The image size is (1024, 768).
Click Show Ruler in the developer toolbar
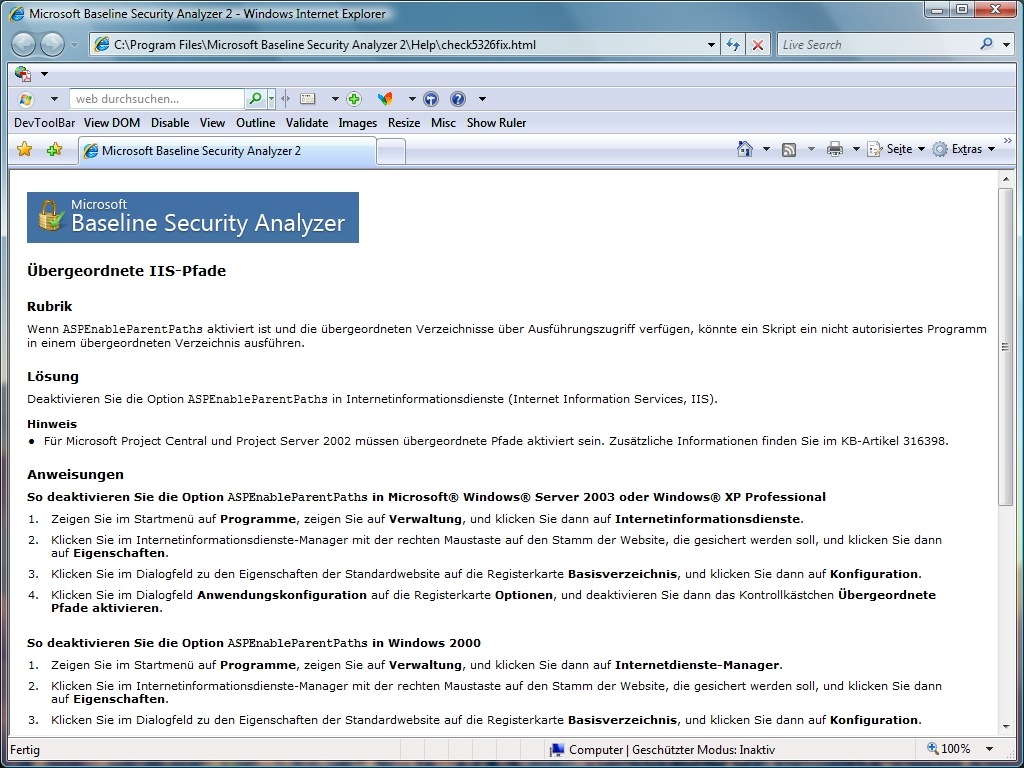click(x=496, y=123)
